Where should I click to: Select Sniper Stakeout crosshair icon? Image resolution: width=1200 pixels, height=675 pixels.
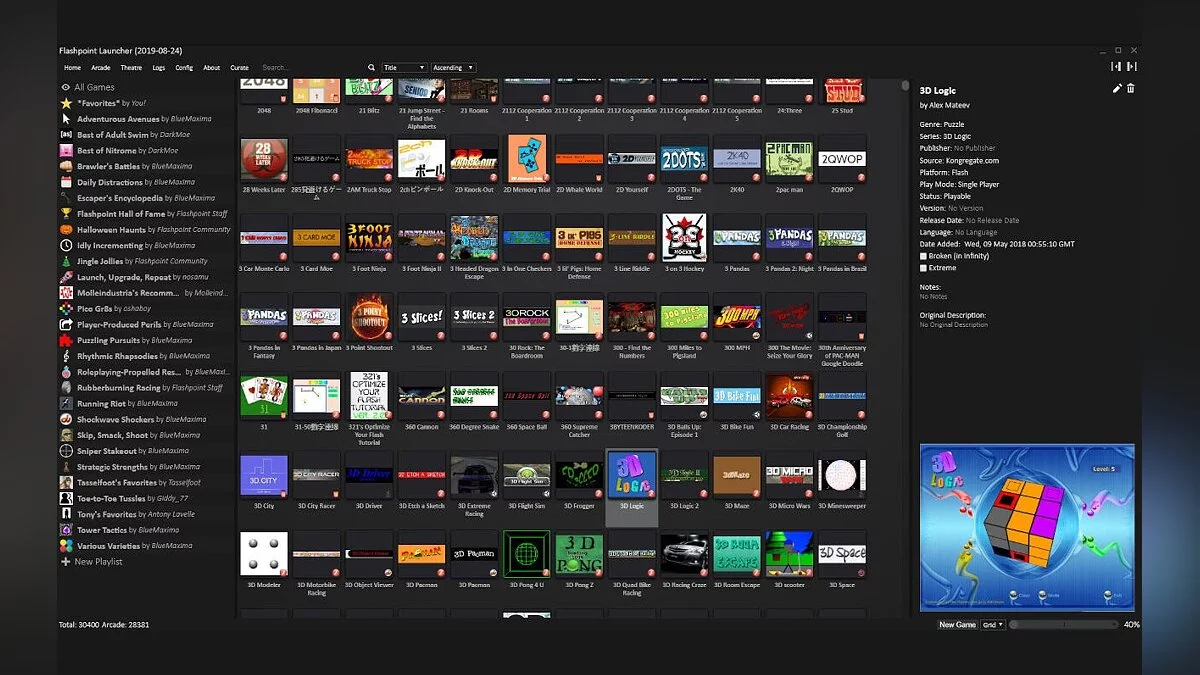[x=66, y=451]
